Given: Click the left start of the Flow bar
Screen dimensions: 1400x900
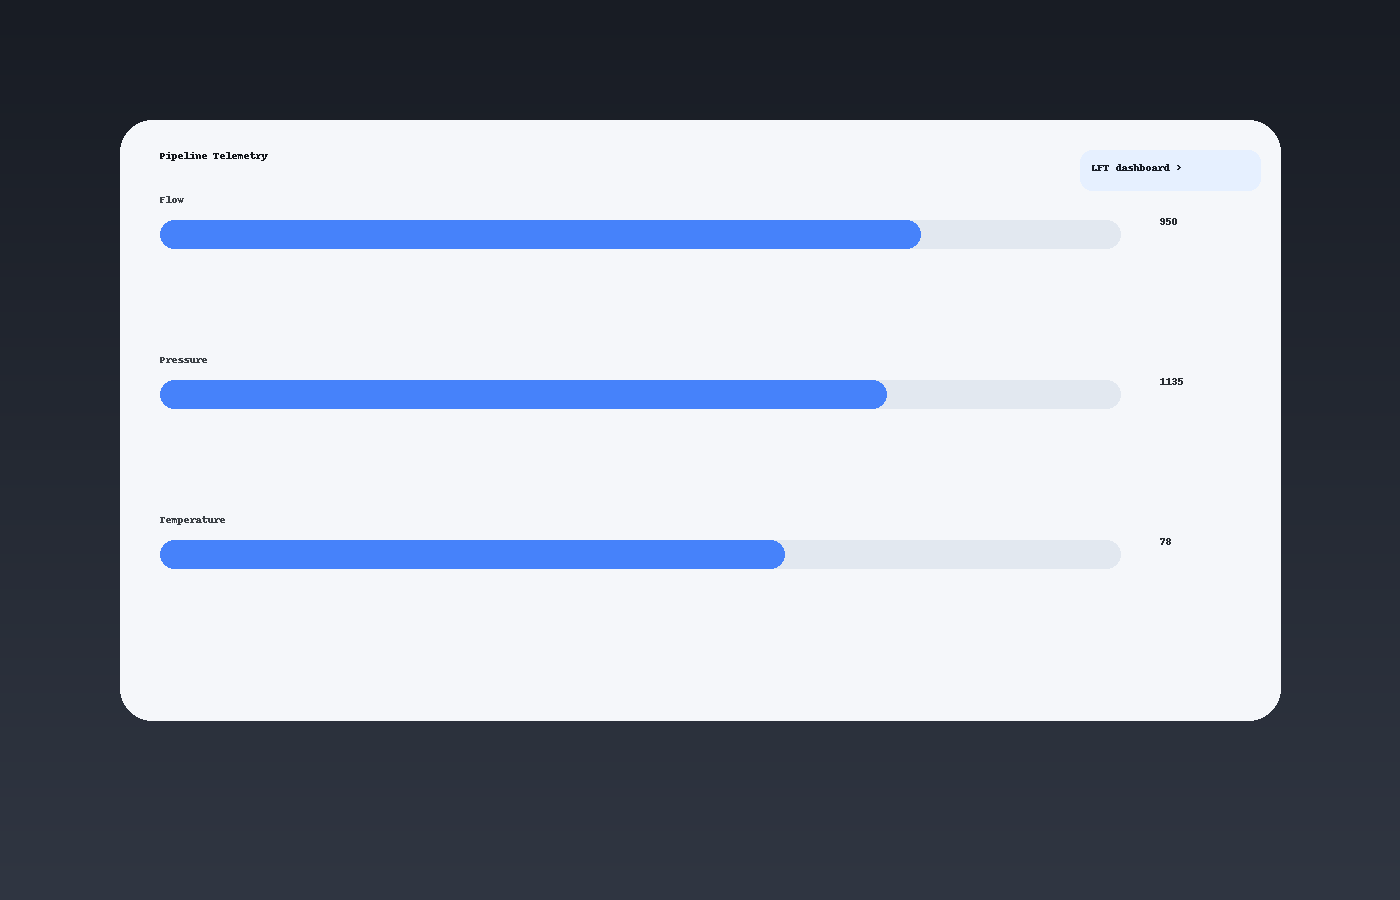Looking at the screenshot, I should pyautogui.click(x=167, y=234).
